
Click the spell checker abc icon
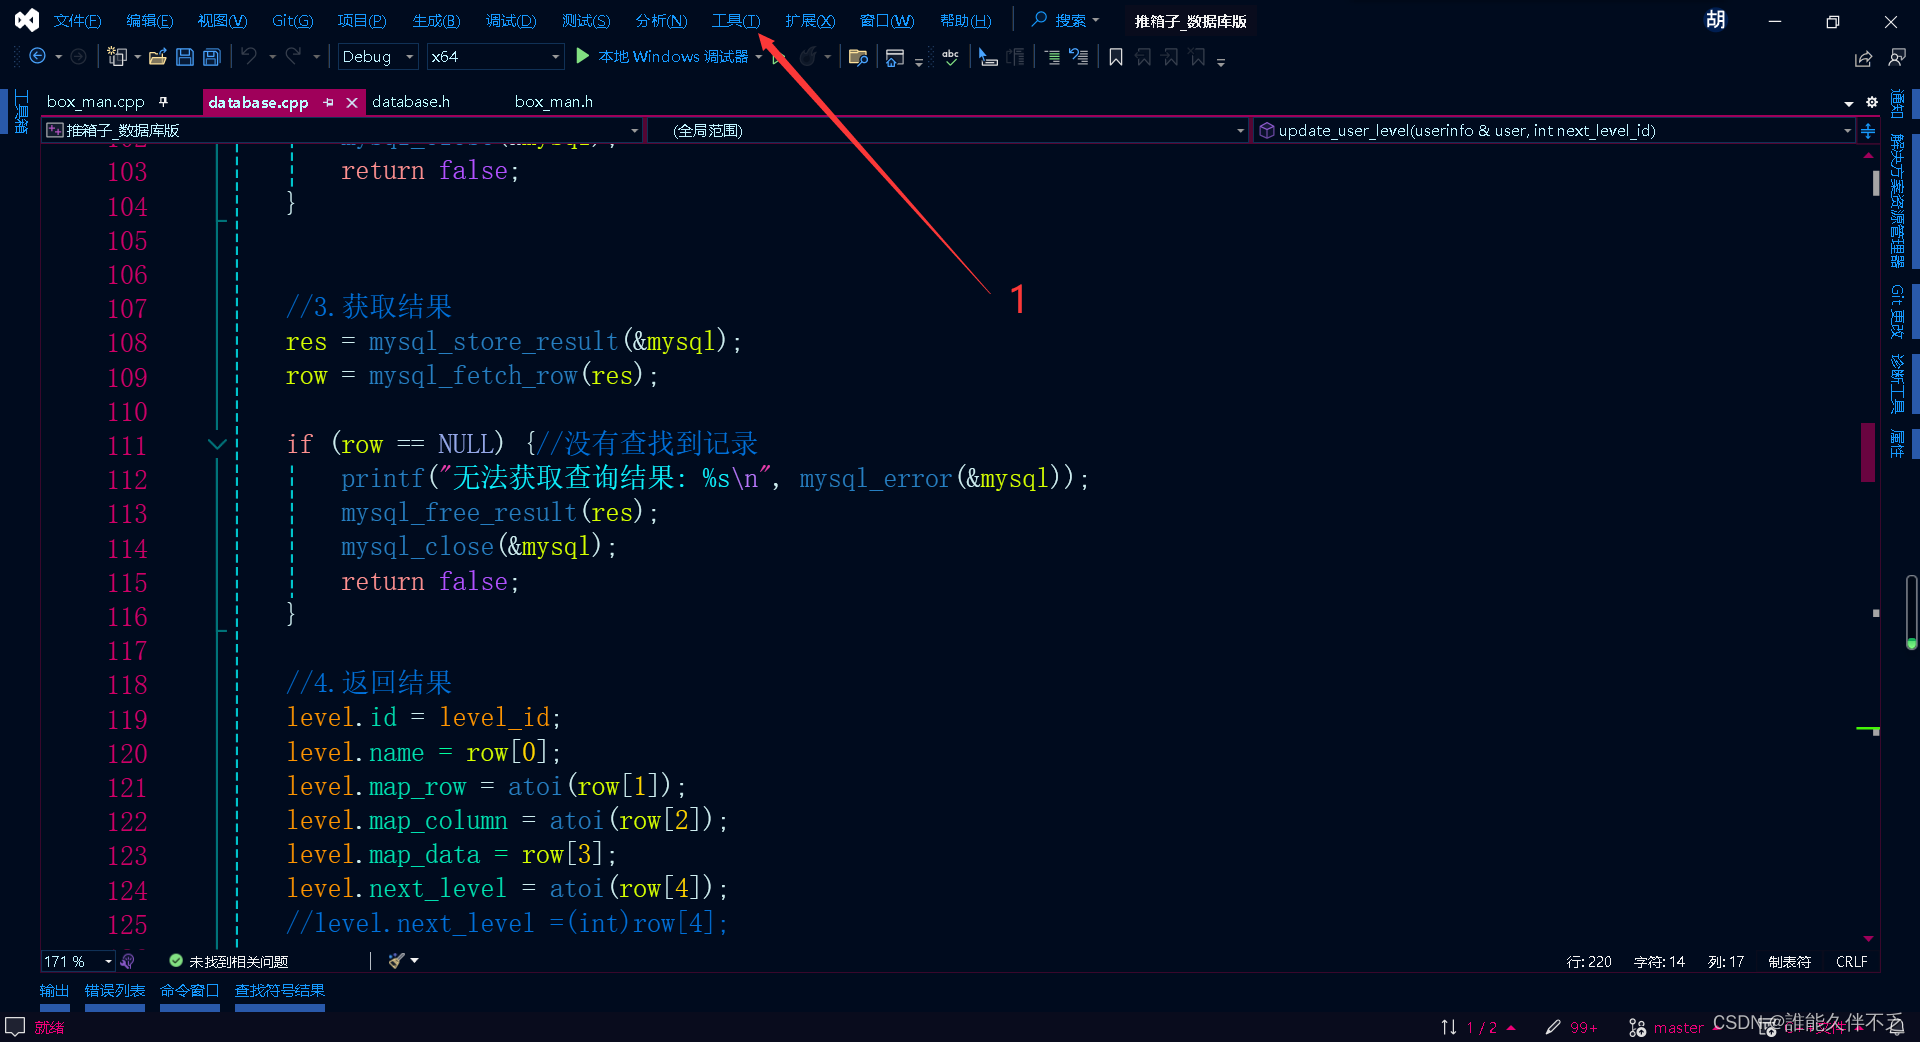[950, 57]
